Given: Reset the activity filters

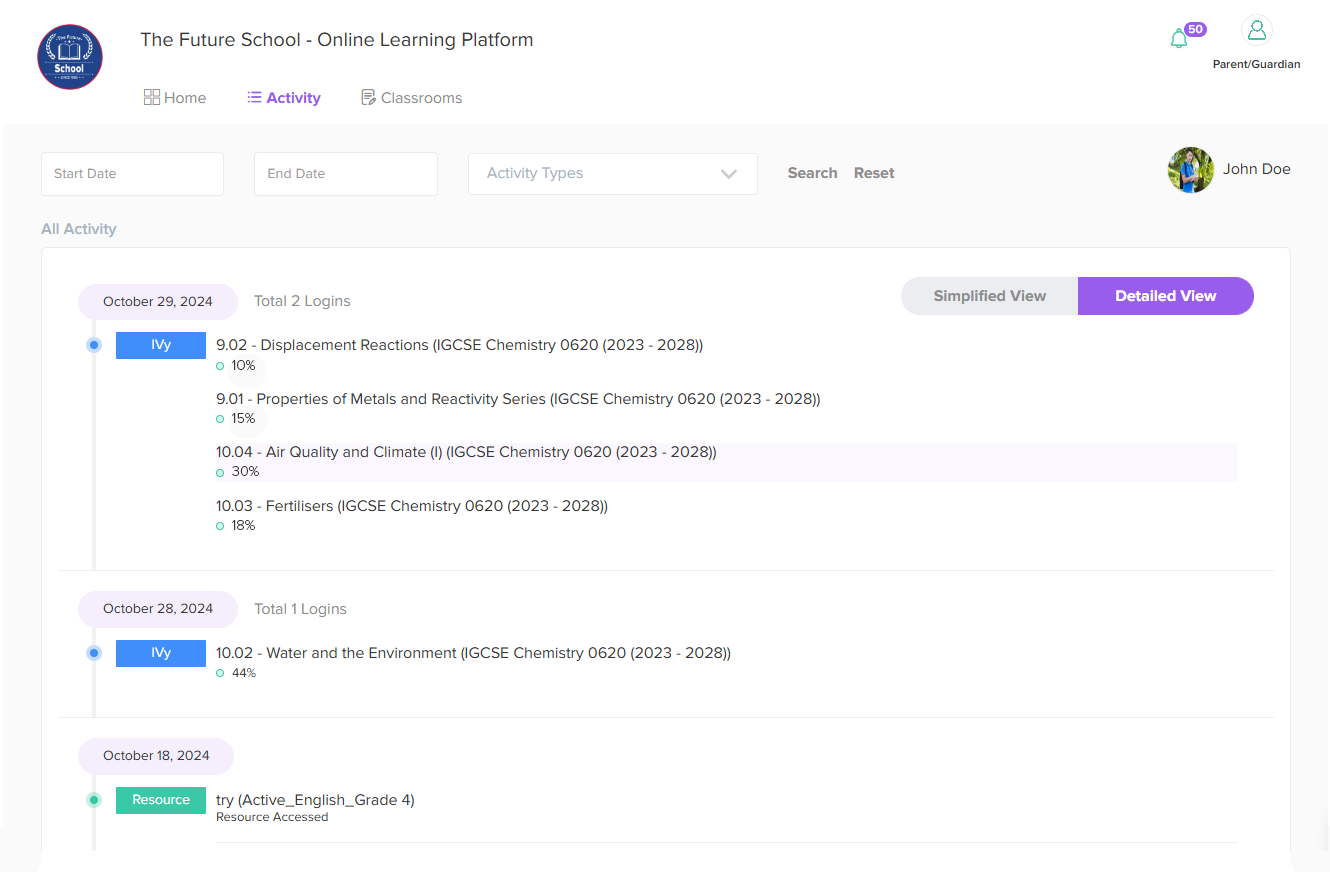Looking at the screenshot, I should click(874, 173).
